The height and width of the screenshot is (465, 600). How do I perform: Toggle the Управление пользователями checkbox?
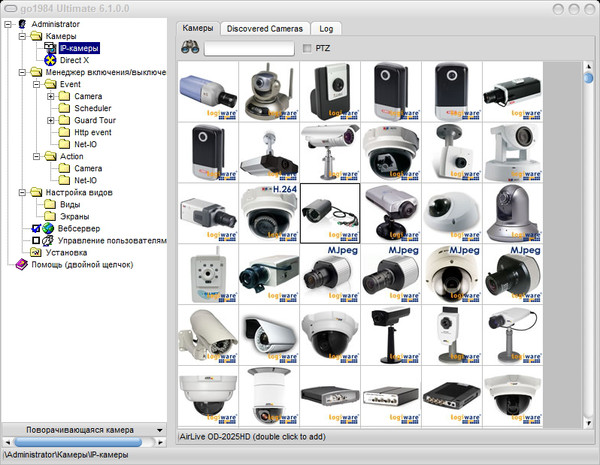(36, 240)
